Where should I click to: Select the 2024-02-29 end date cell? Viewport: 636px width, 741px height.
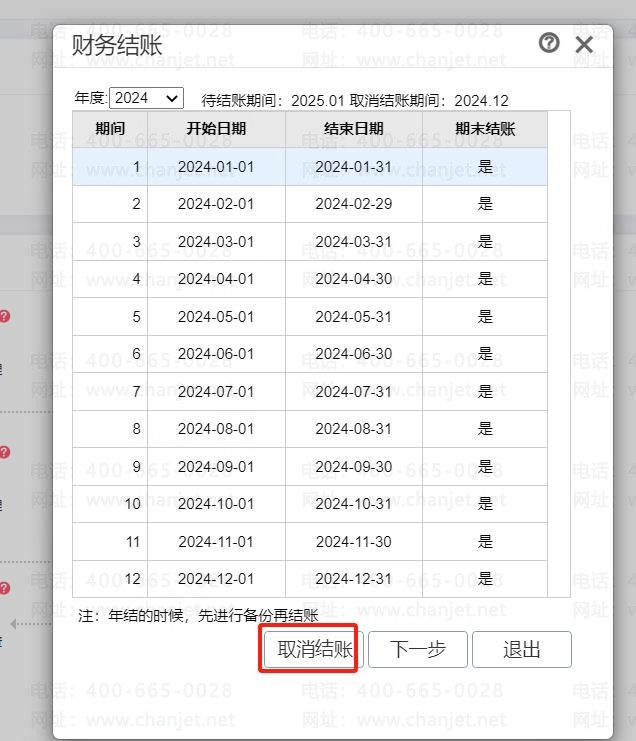tap(354, 204)
